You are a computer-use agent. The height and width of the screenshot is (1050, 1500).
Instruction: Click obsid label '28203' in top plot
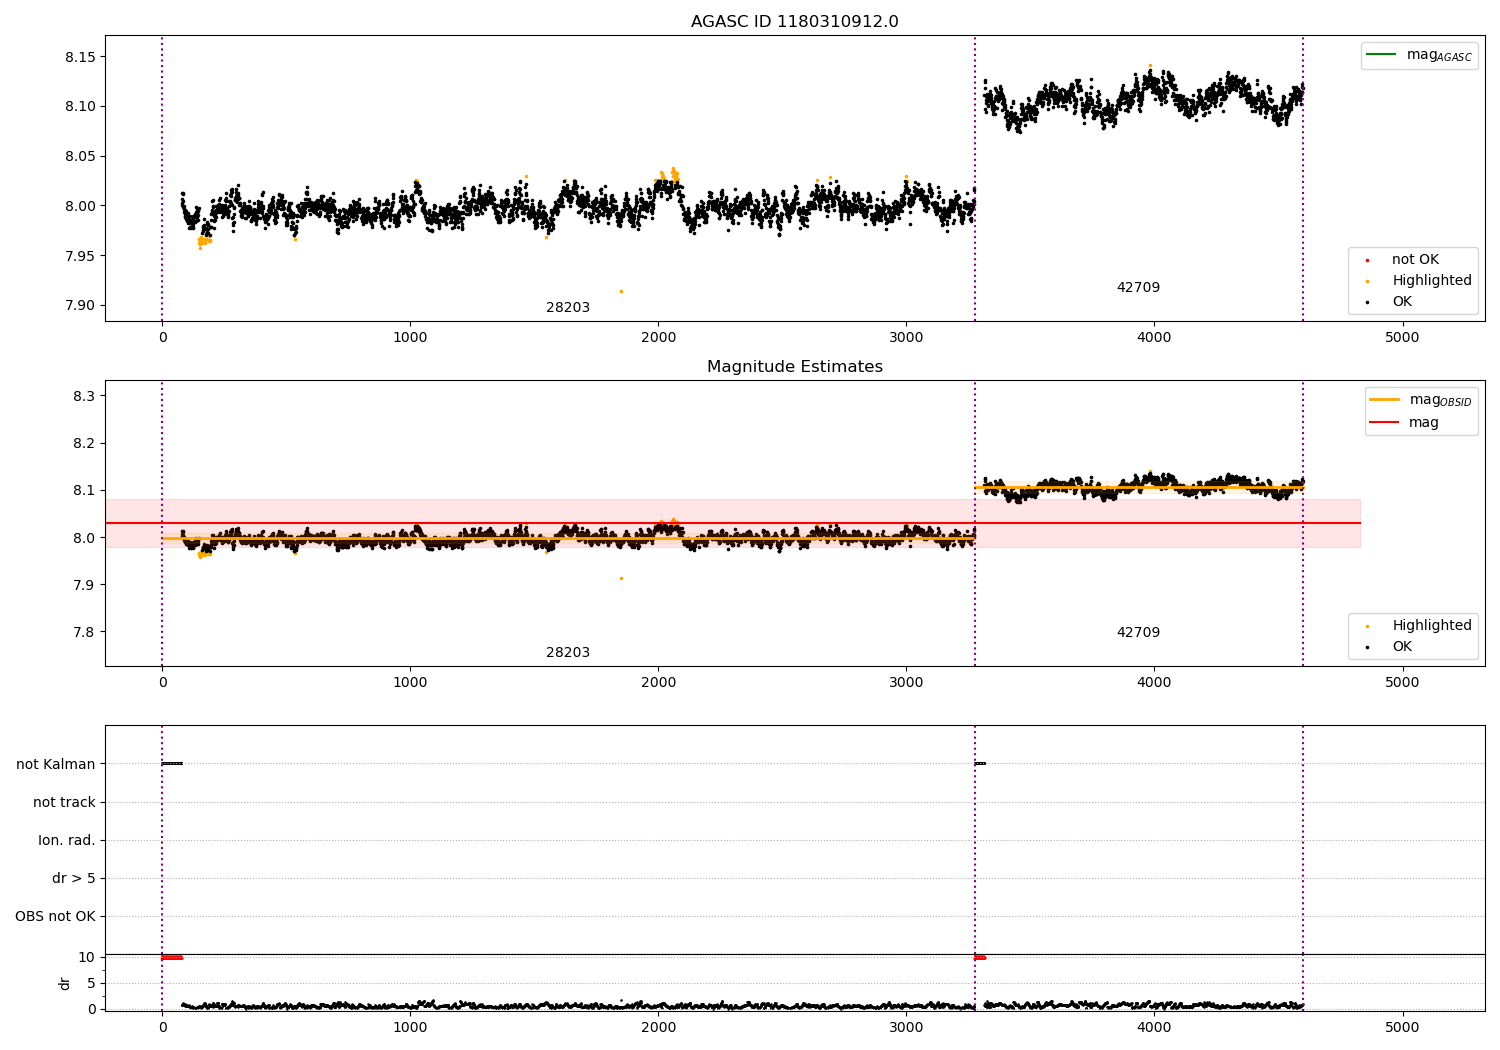click(568, 308)
